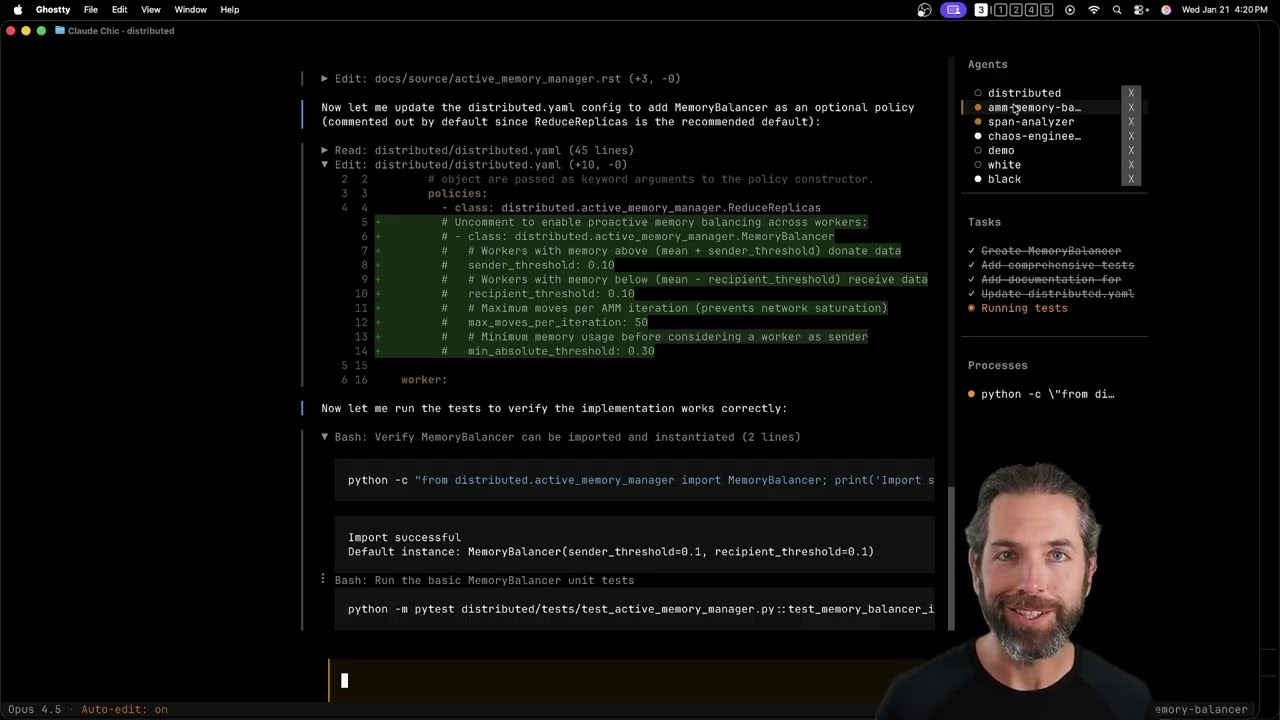Click the Add documentation for task
This screenshot has height=720, width=1280.
(1051, 280)
